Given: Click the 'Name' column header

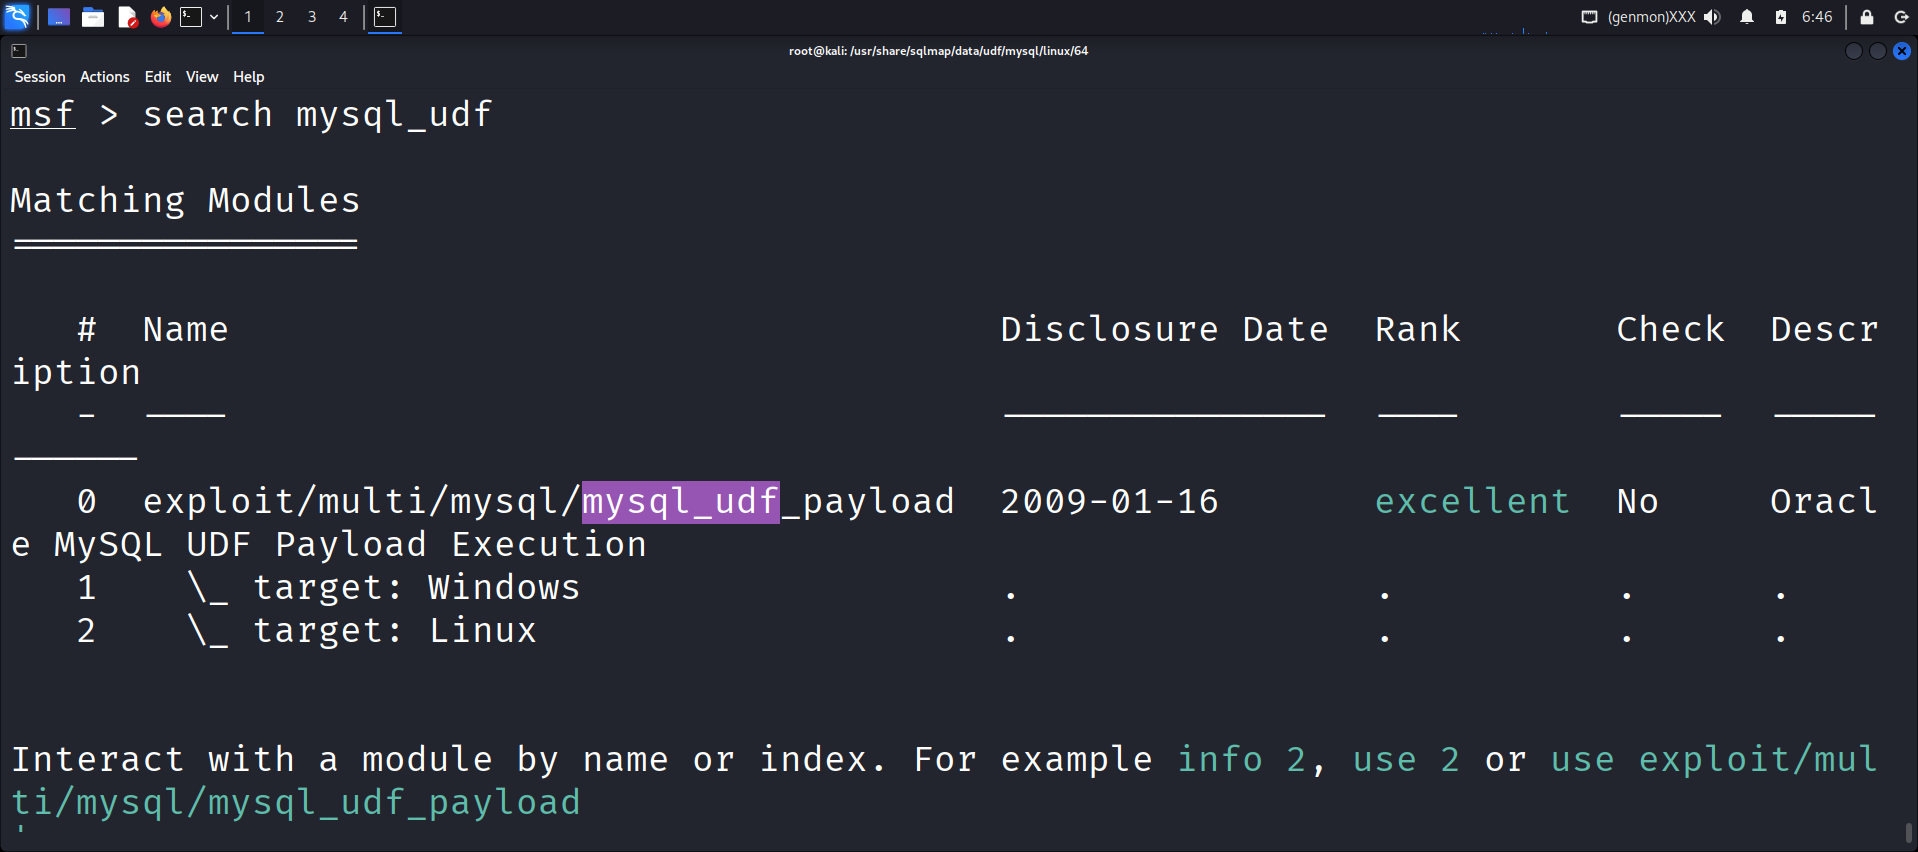Looking at the screenshot, I should click(186, 329).
